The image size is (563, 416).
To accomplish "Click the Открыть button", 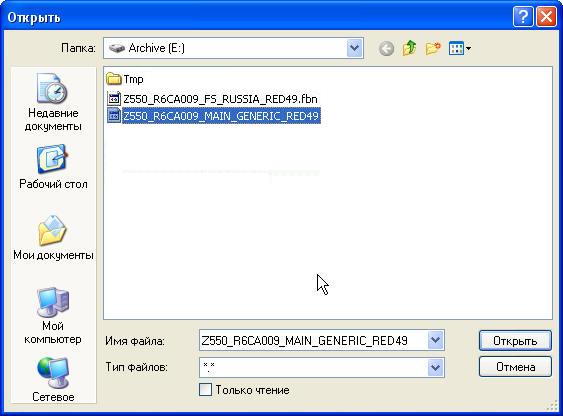I will pyautogui.click(x=515, y=341).
